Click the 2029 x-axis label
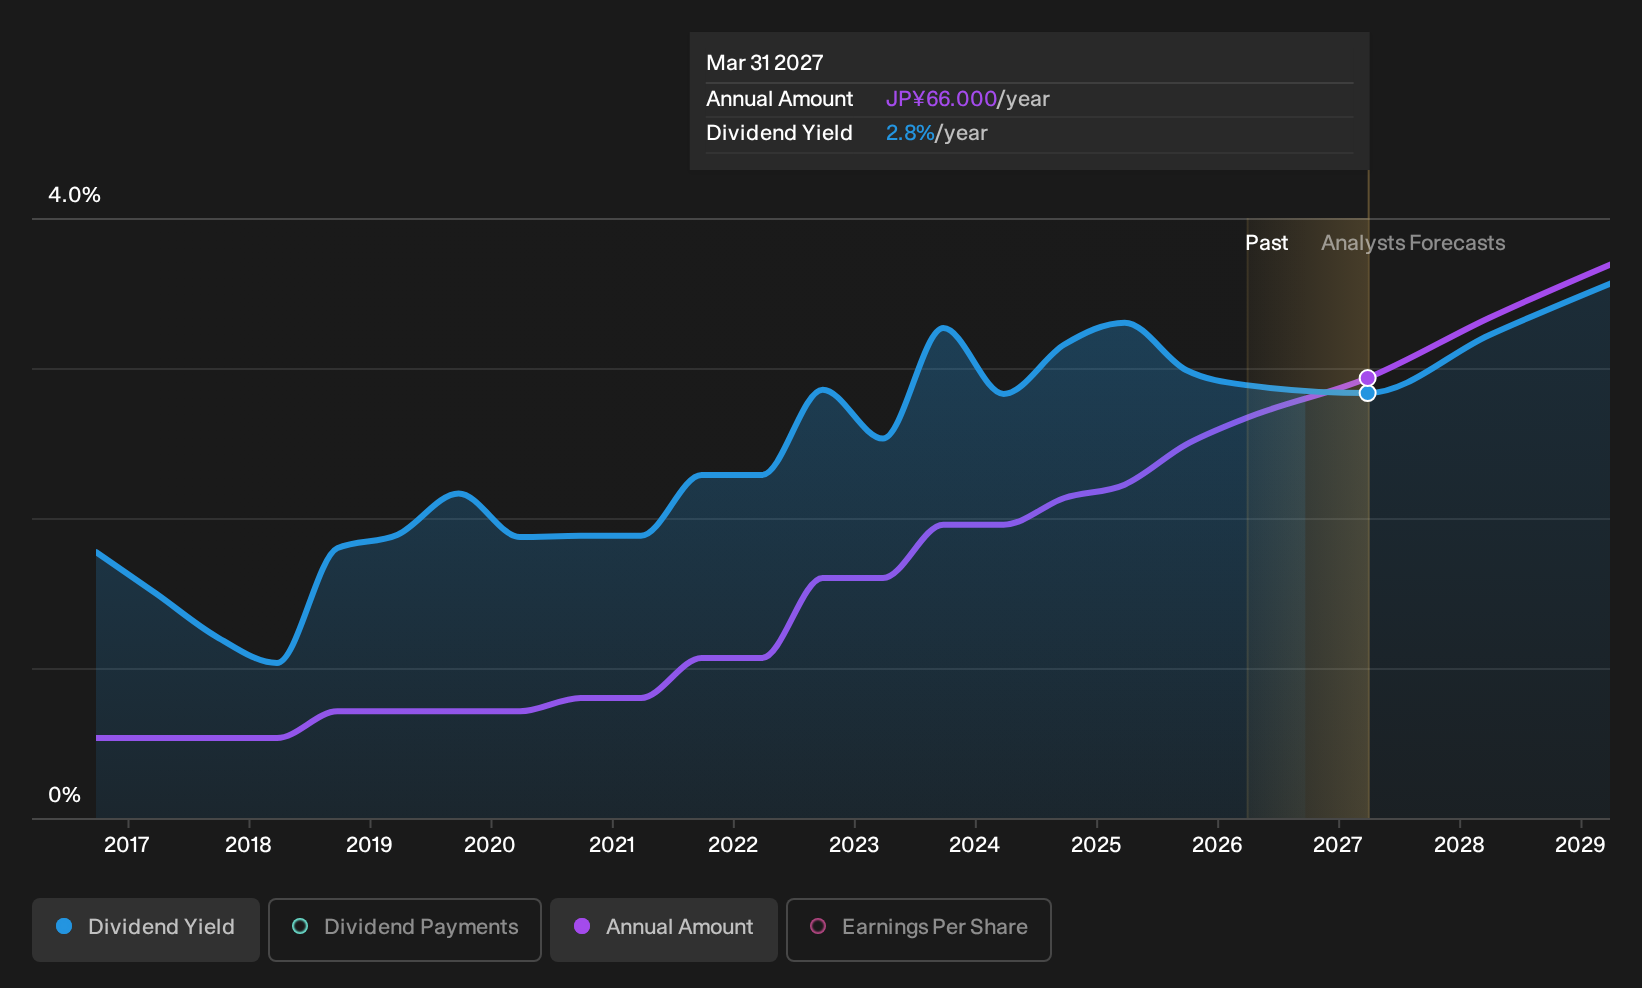 pos(1580,845)
